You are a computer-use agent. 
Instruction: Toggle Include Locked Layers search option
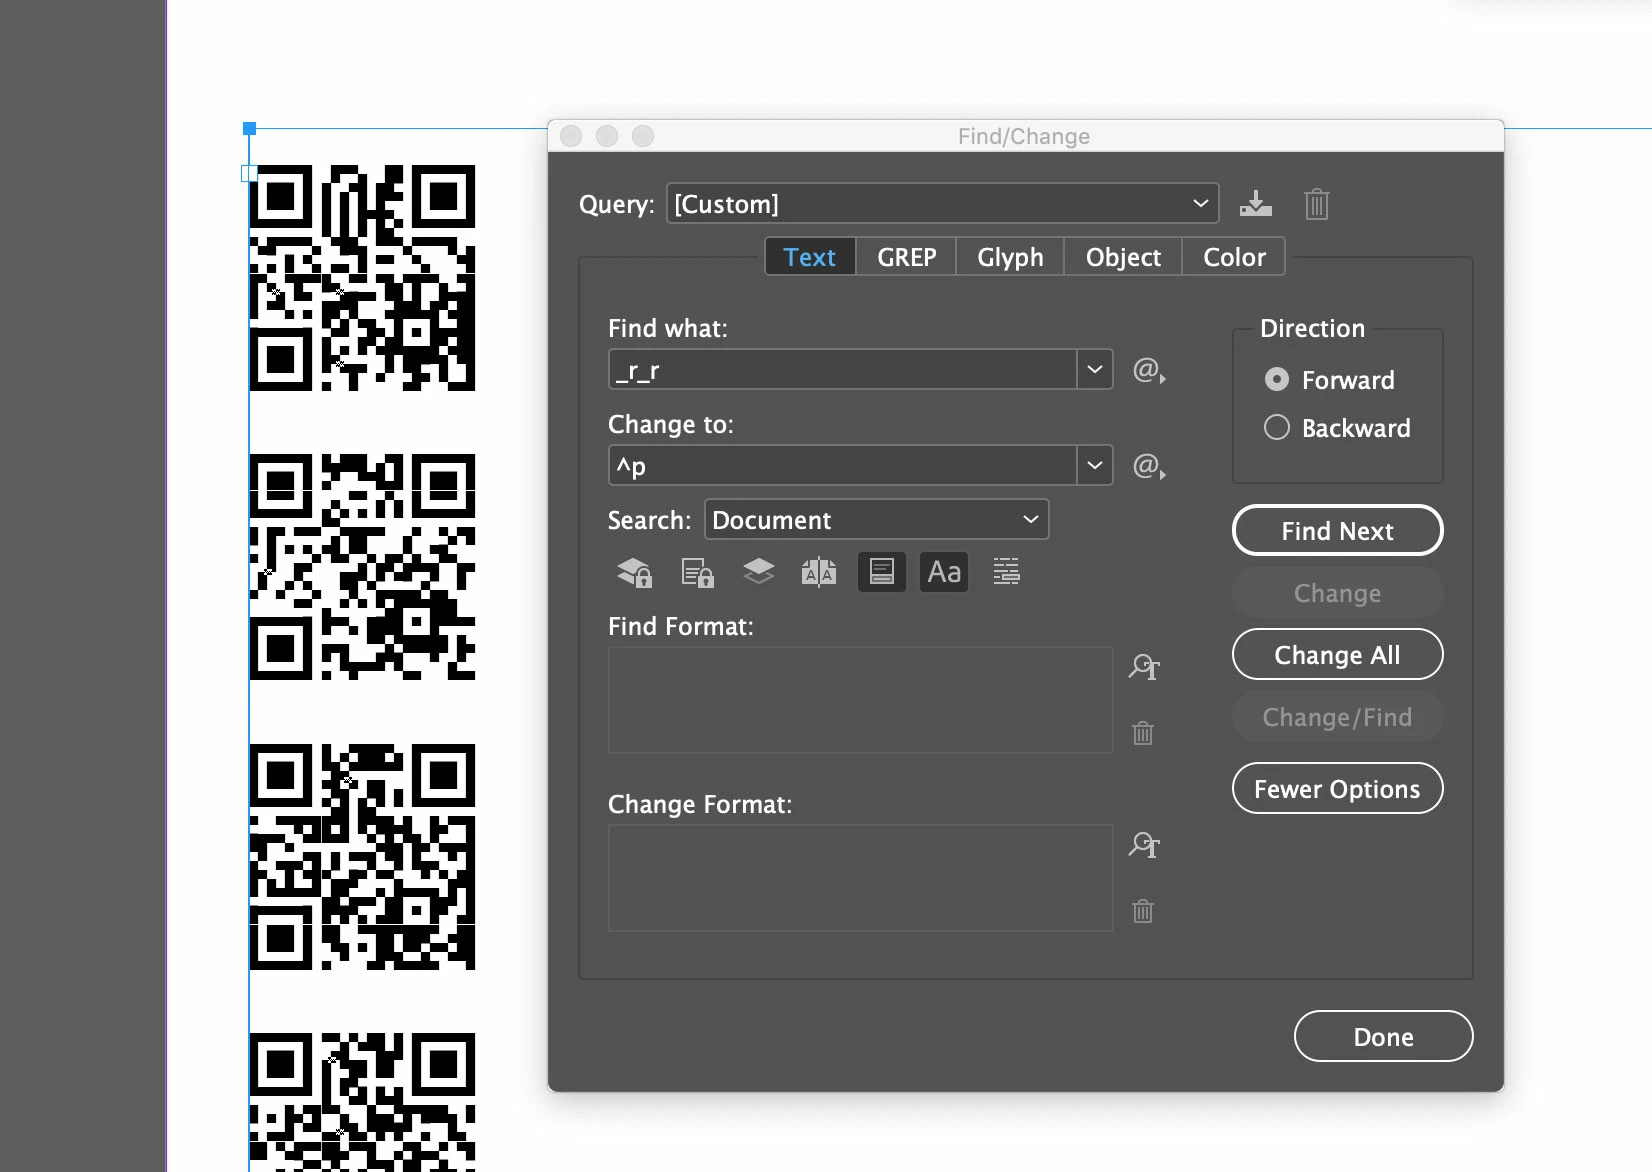pyautogui.click(x=635, y=572)
